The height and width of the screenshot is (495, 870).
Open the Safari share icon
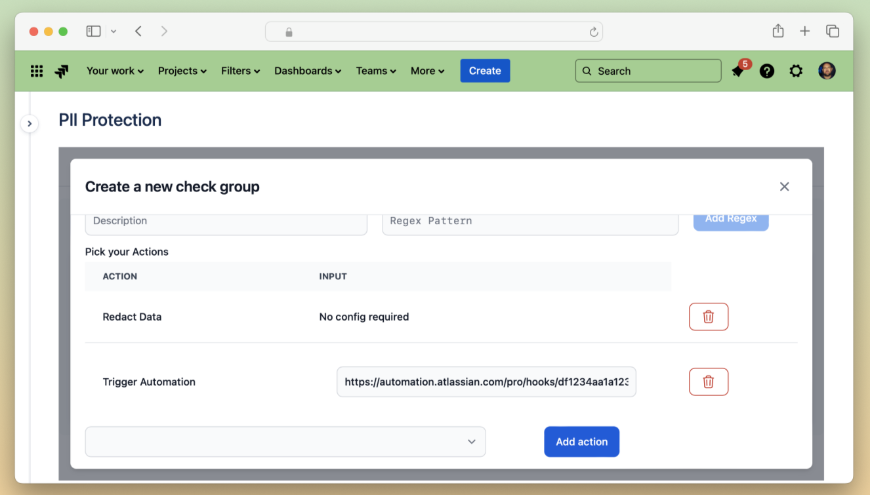point(778,31)
